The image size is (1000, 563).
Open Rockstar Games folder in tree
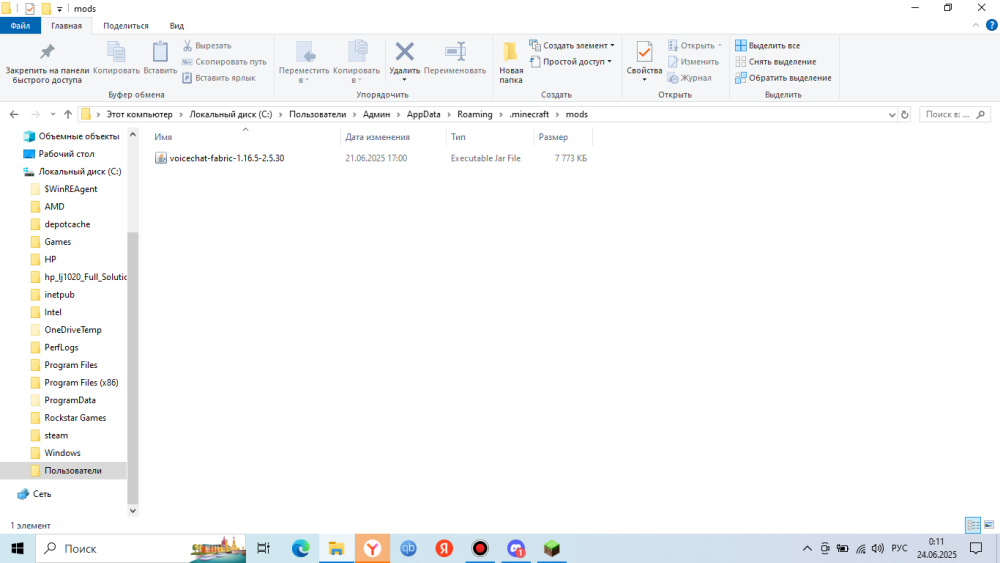[75, 418]
